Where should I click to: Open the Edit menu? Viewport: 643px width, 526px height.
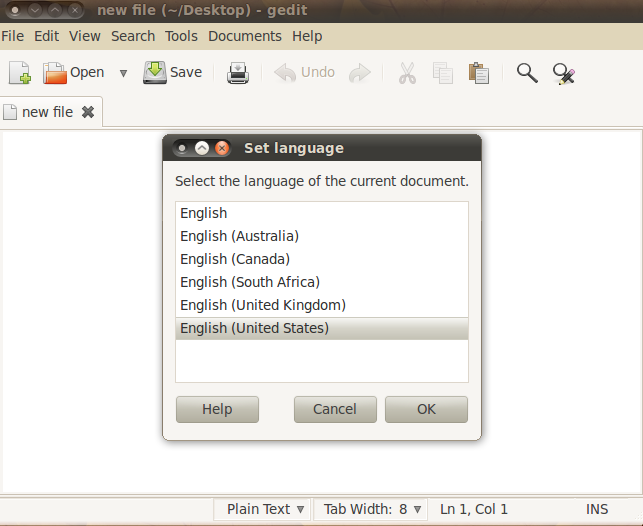pos(46,36)
